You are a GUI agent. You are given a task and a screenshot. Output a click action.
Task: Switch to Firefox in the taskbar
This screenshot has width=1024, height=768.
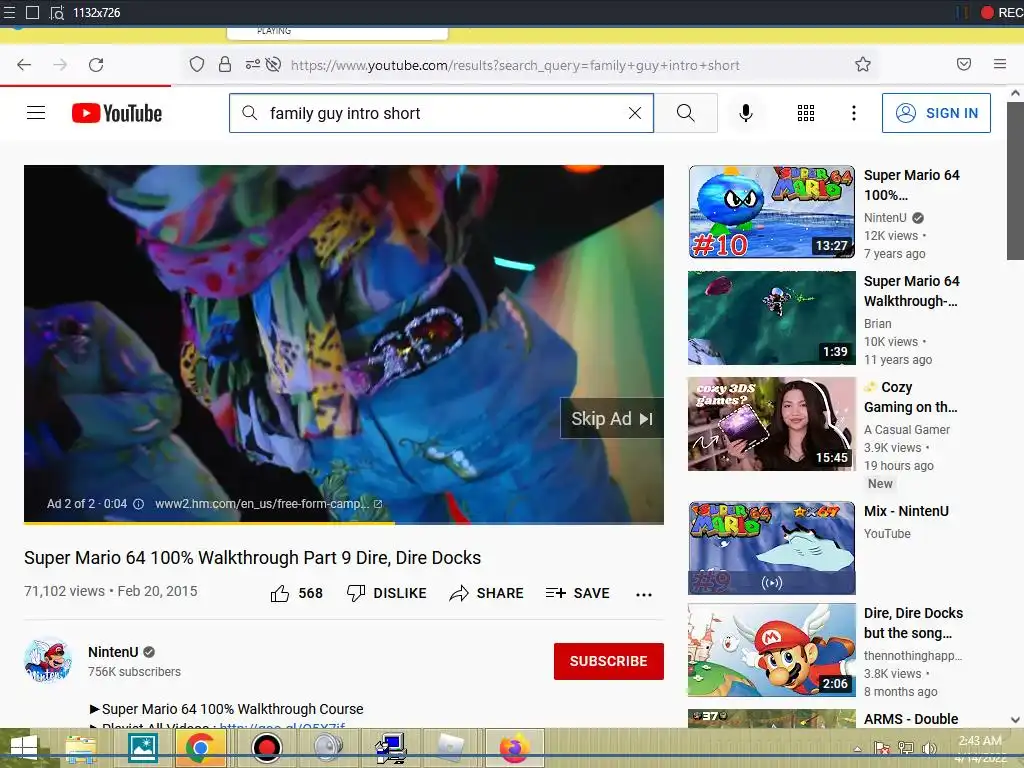pyautogui.click(x=515, y=748)
